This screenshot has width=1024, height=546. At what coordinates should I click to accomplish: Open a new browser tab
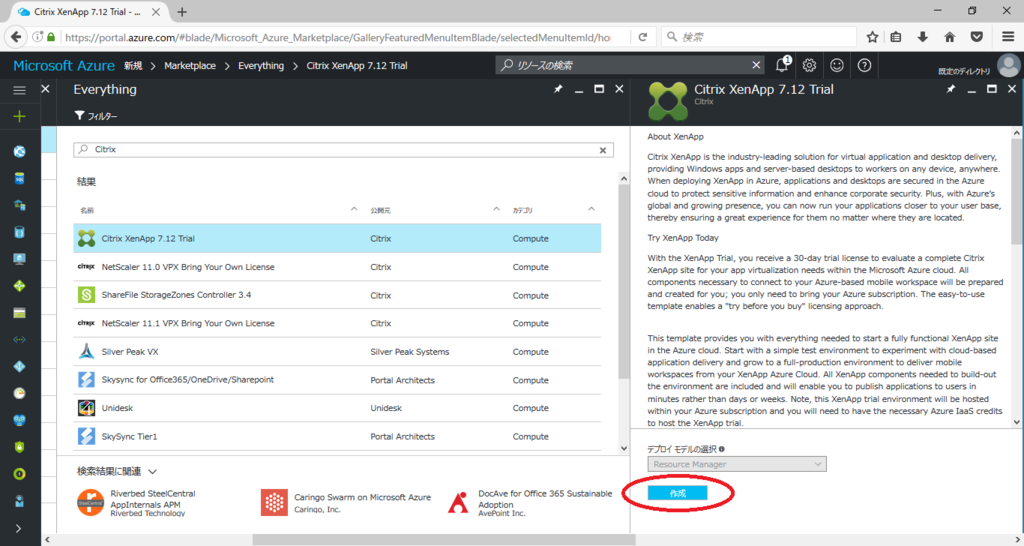coord(182,12)
